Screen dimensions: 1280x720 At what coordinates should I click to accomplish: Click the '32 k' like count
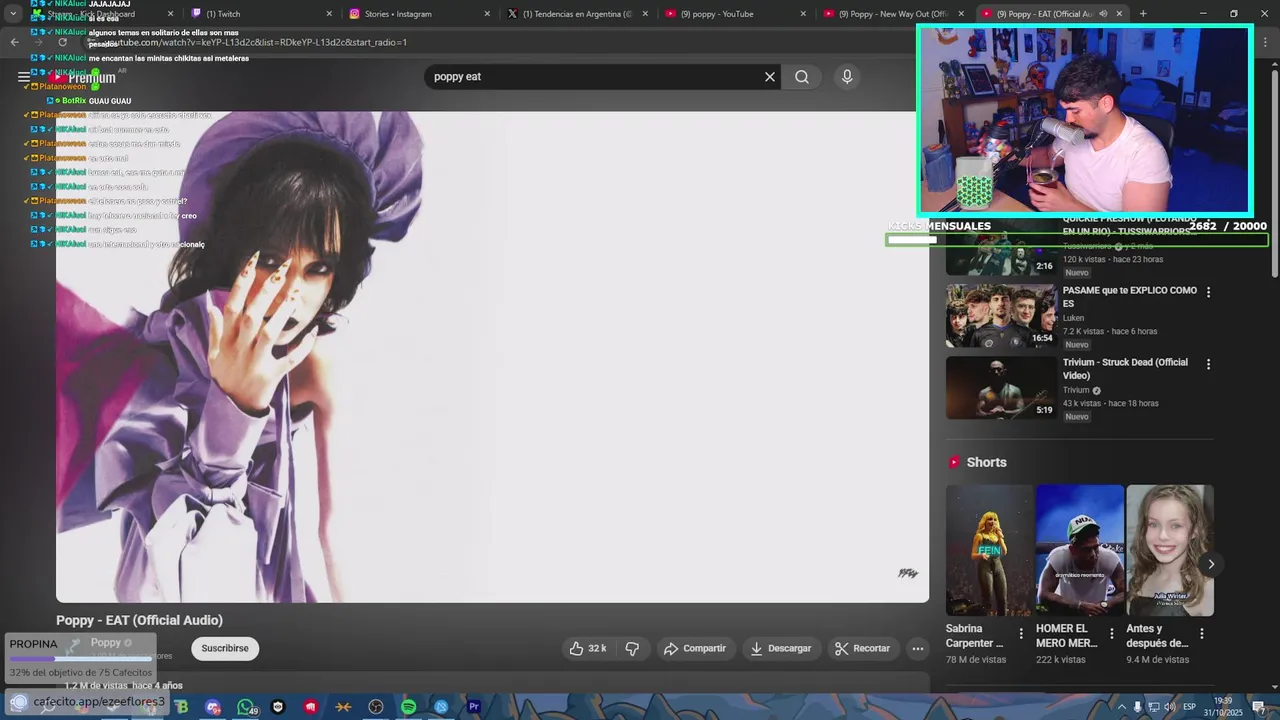click(x=597, y=648)
